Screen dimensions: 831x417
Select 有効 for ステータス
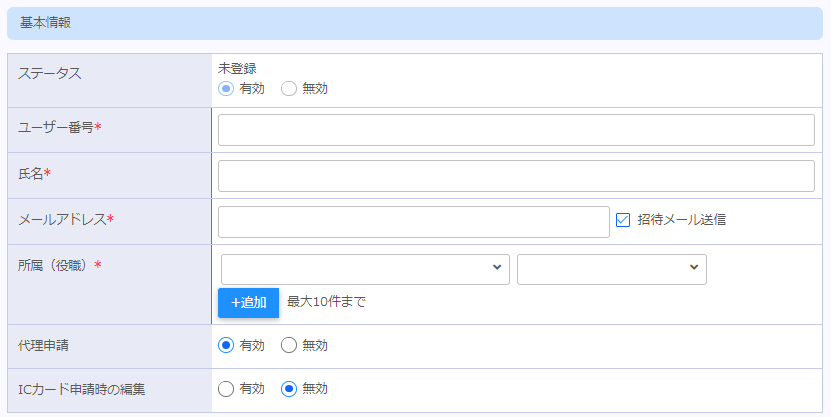coord(227,88)
